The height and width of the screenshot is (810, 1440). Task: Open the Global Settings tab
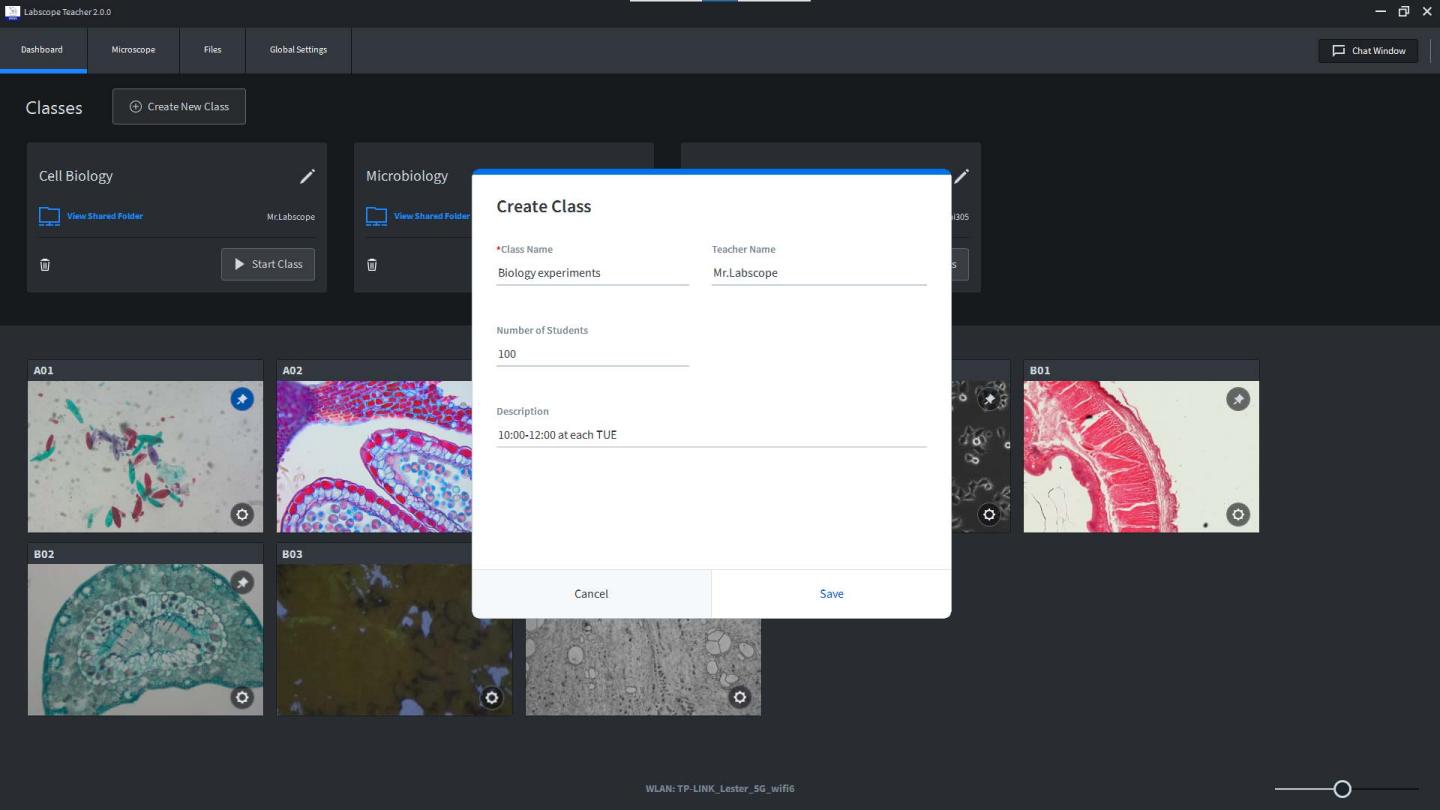297,50
